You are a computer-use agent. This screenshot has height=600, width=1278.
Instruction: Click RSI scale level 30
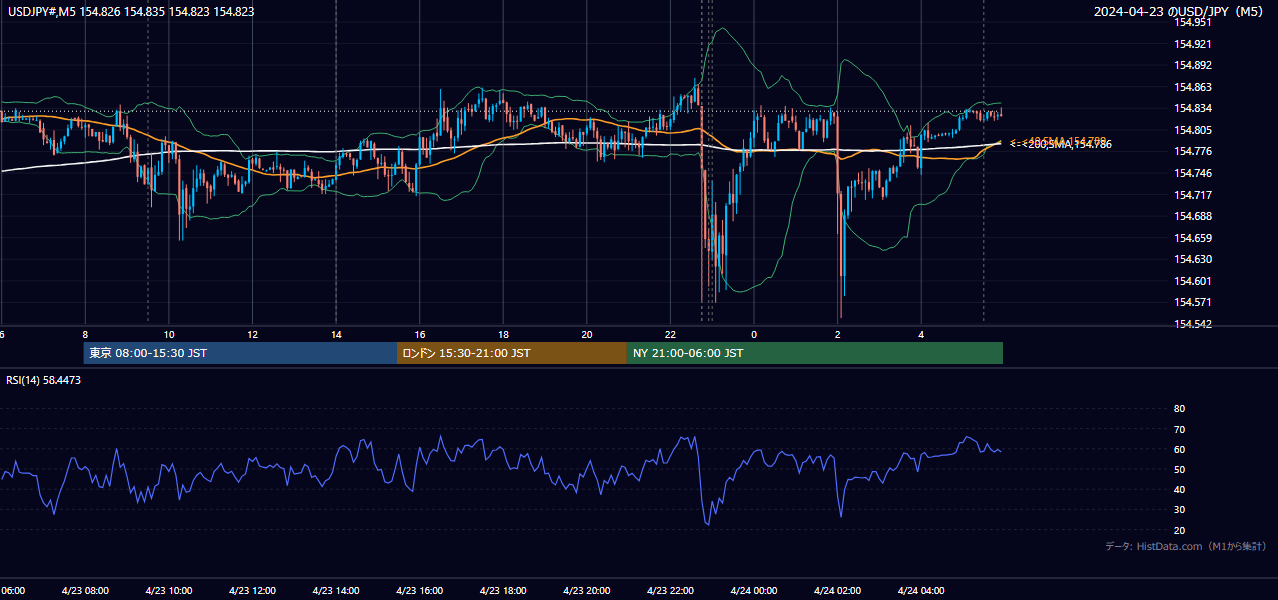click(x=1179, y=510)
